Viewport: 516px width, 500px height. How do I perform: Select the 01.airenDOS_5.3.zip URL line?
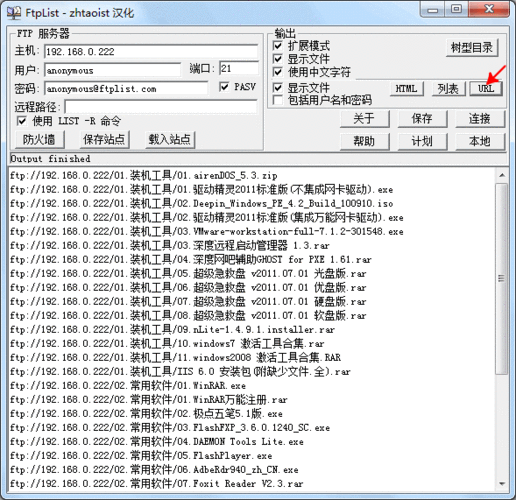(144, 175)
